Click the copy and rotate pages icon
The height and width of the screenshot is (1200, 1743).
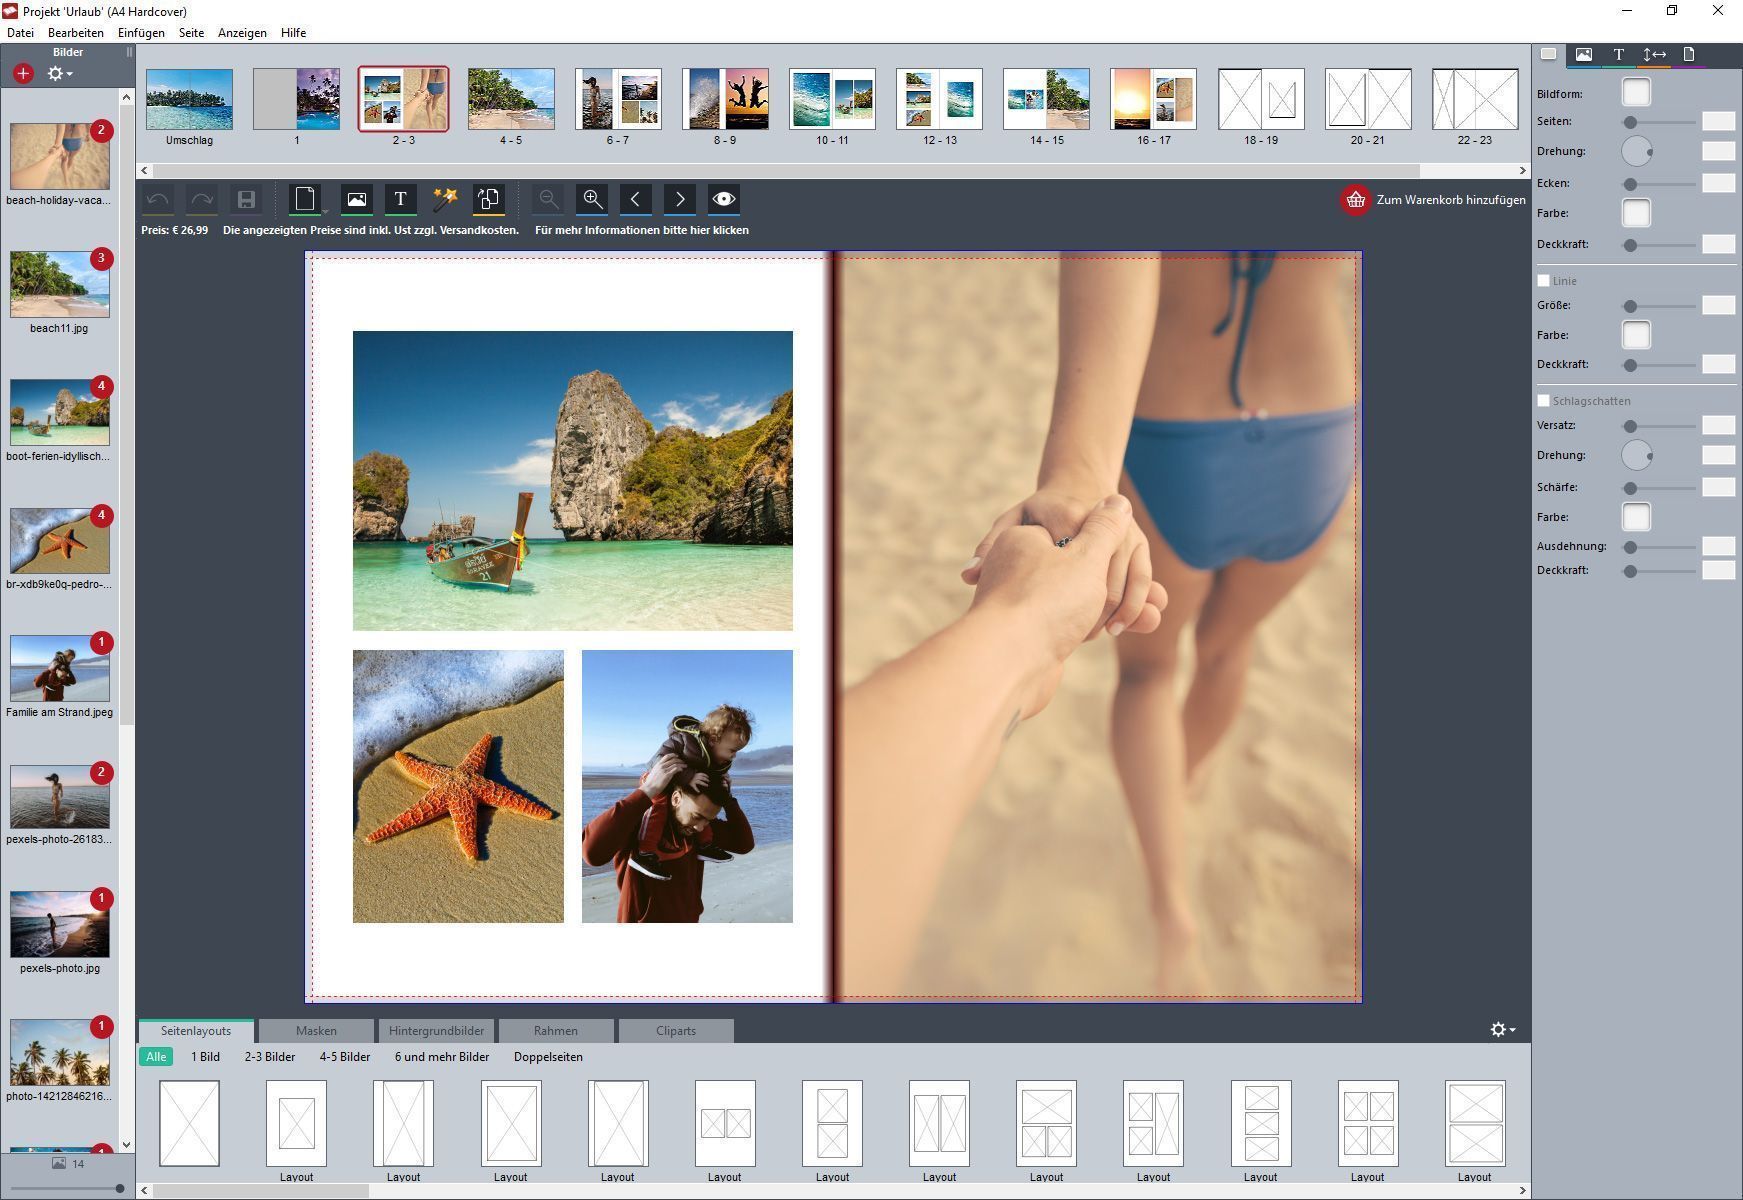[489, 199]
